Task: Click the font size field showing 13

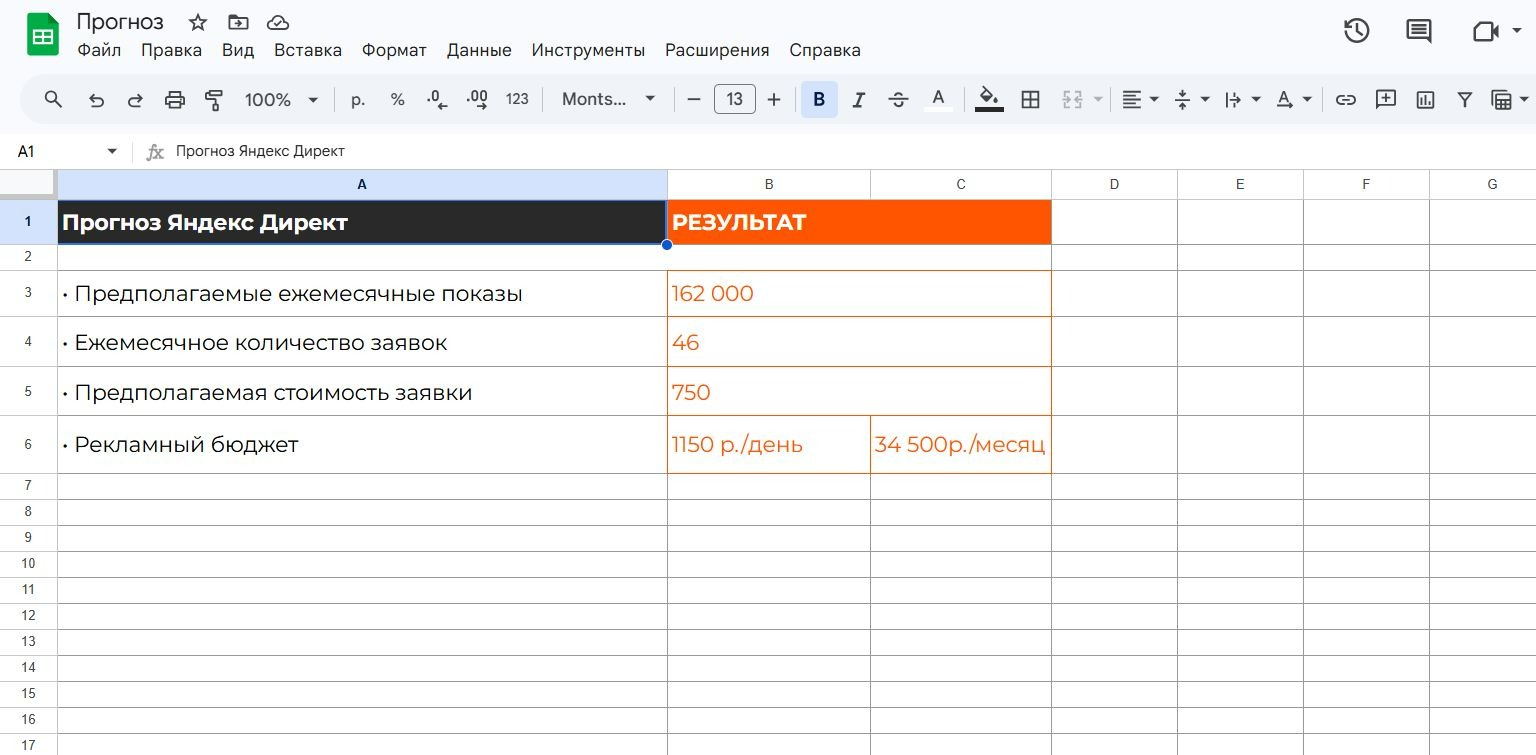Action: coord(735,99)
